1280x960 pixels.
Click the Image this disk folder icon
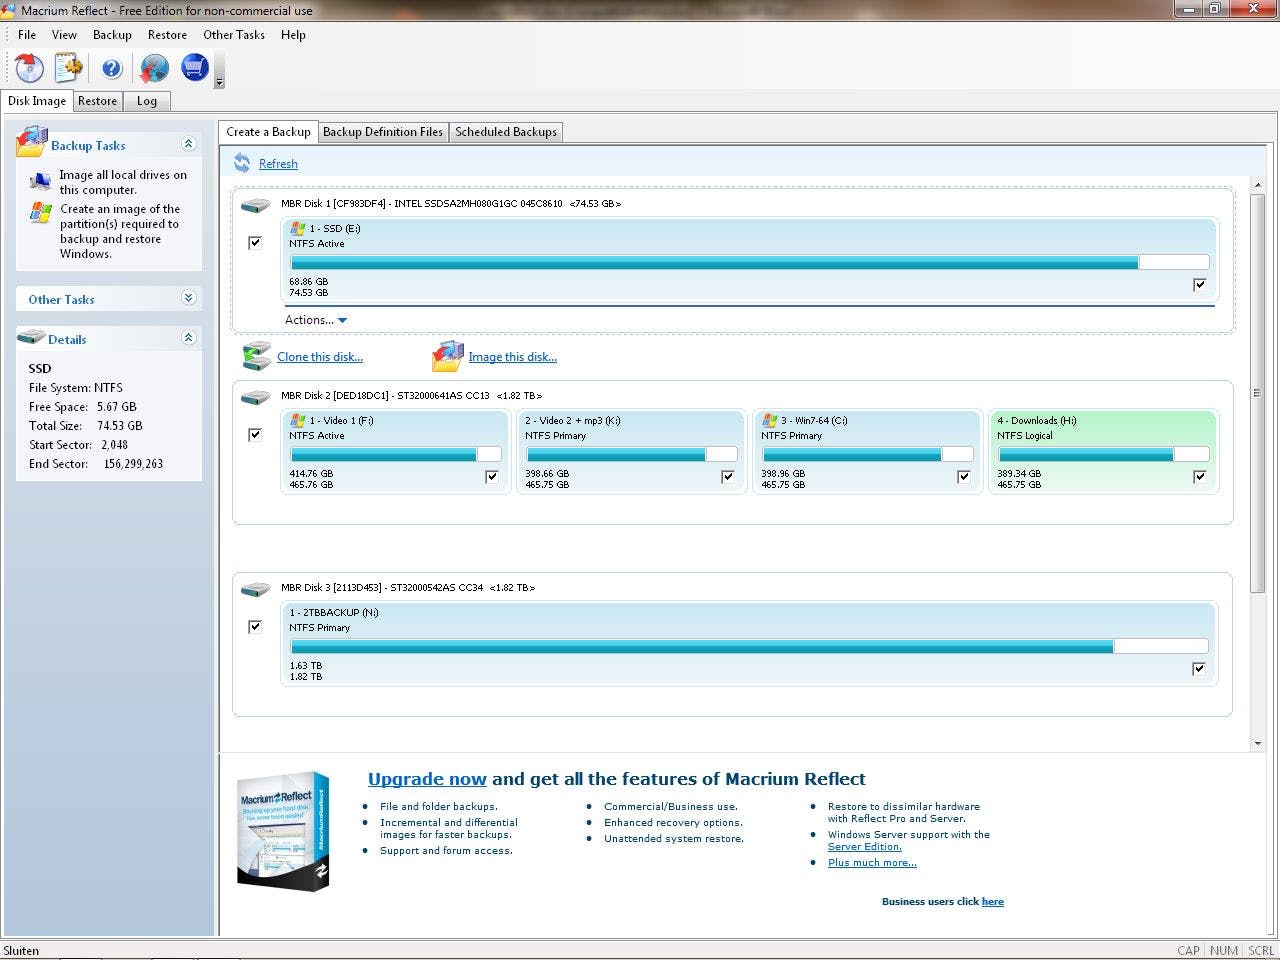point(448,357)
